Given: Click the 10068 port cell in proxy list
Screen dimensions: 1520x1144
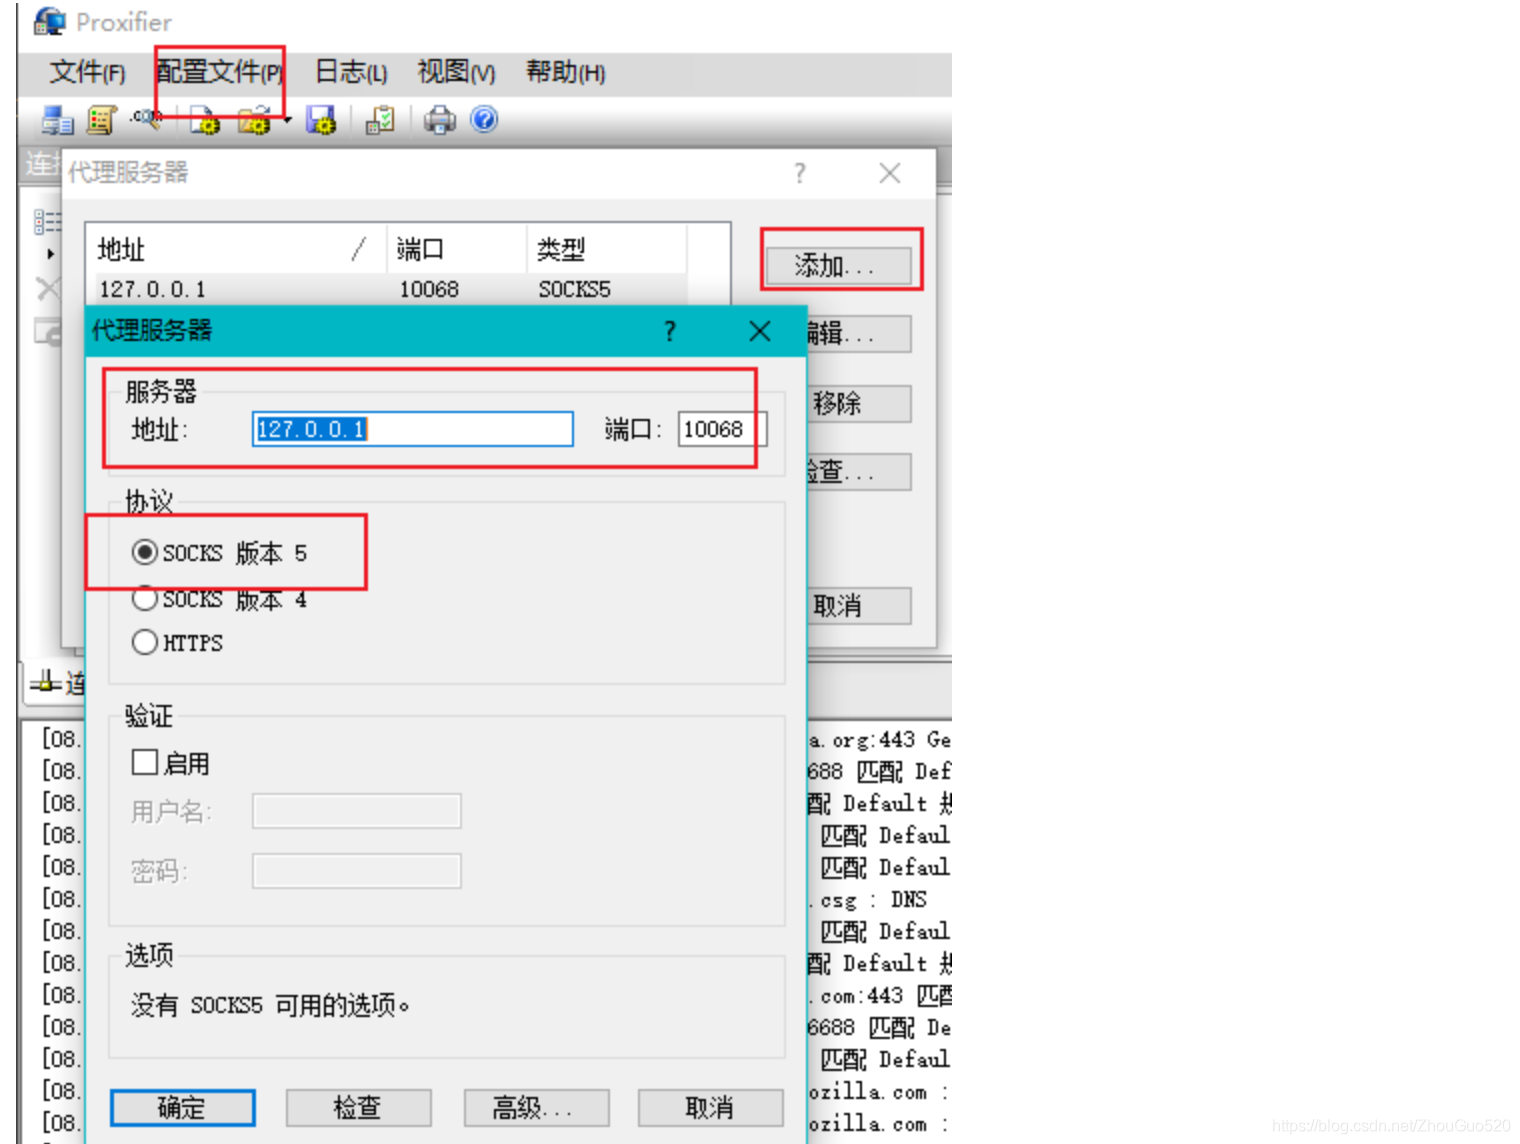Looking at the screenshot, I should [x=429, y=290].
